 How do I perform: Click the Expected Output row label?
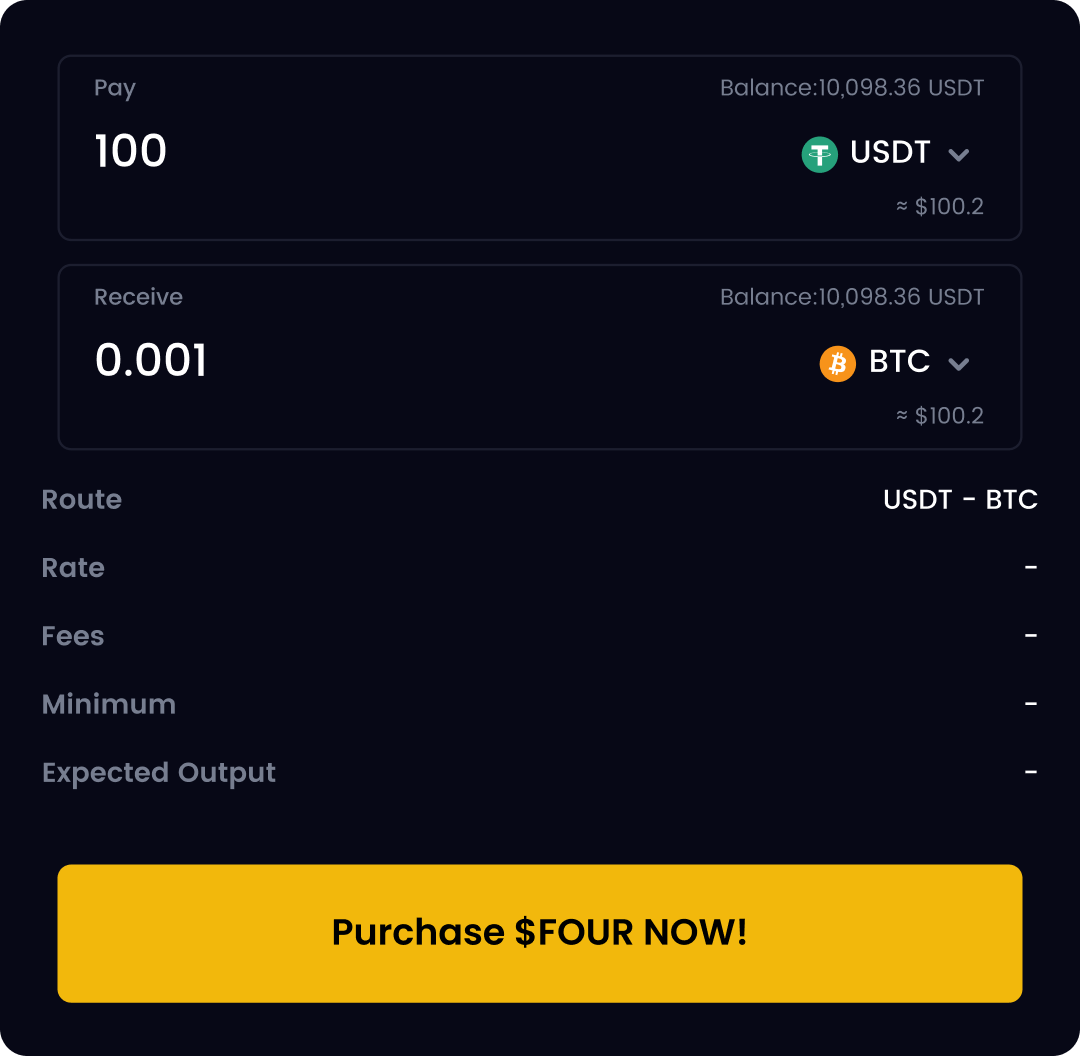click(159, 773)
